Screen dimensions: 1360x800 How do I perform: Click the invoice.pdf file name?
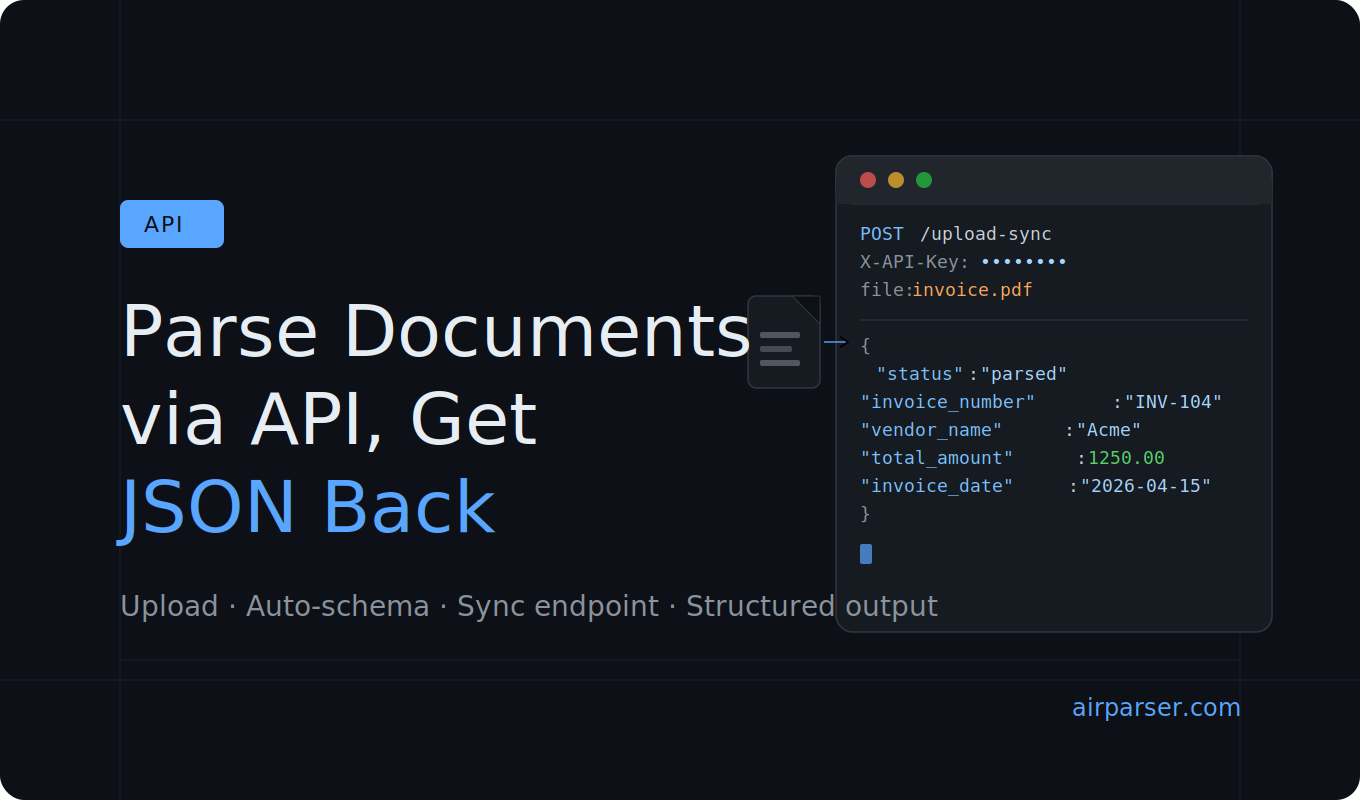972,290
